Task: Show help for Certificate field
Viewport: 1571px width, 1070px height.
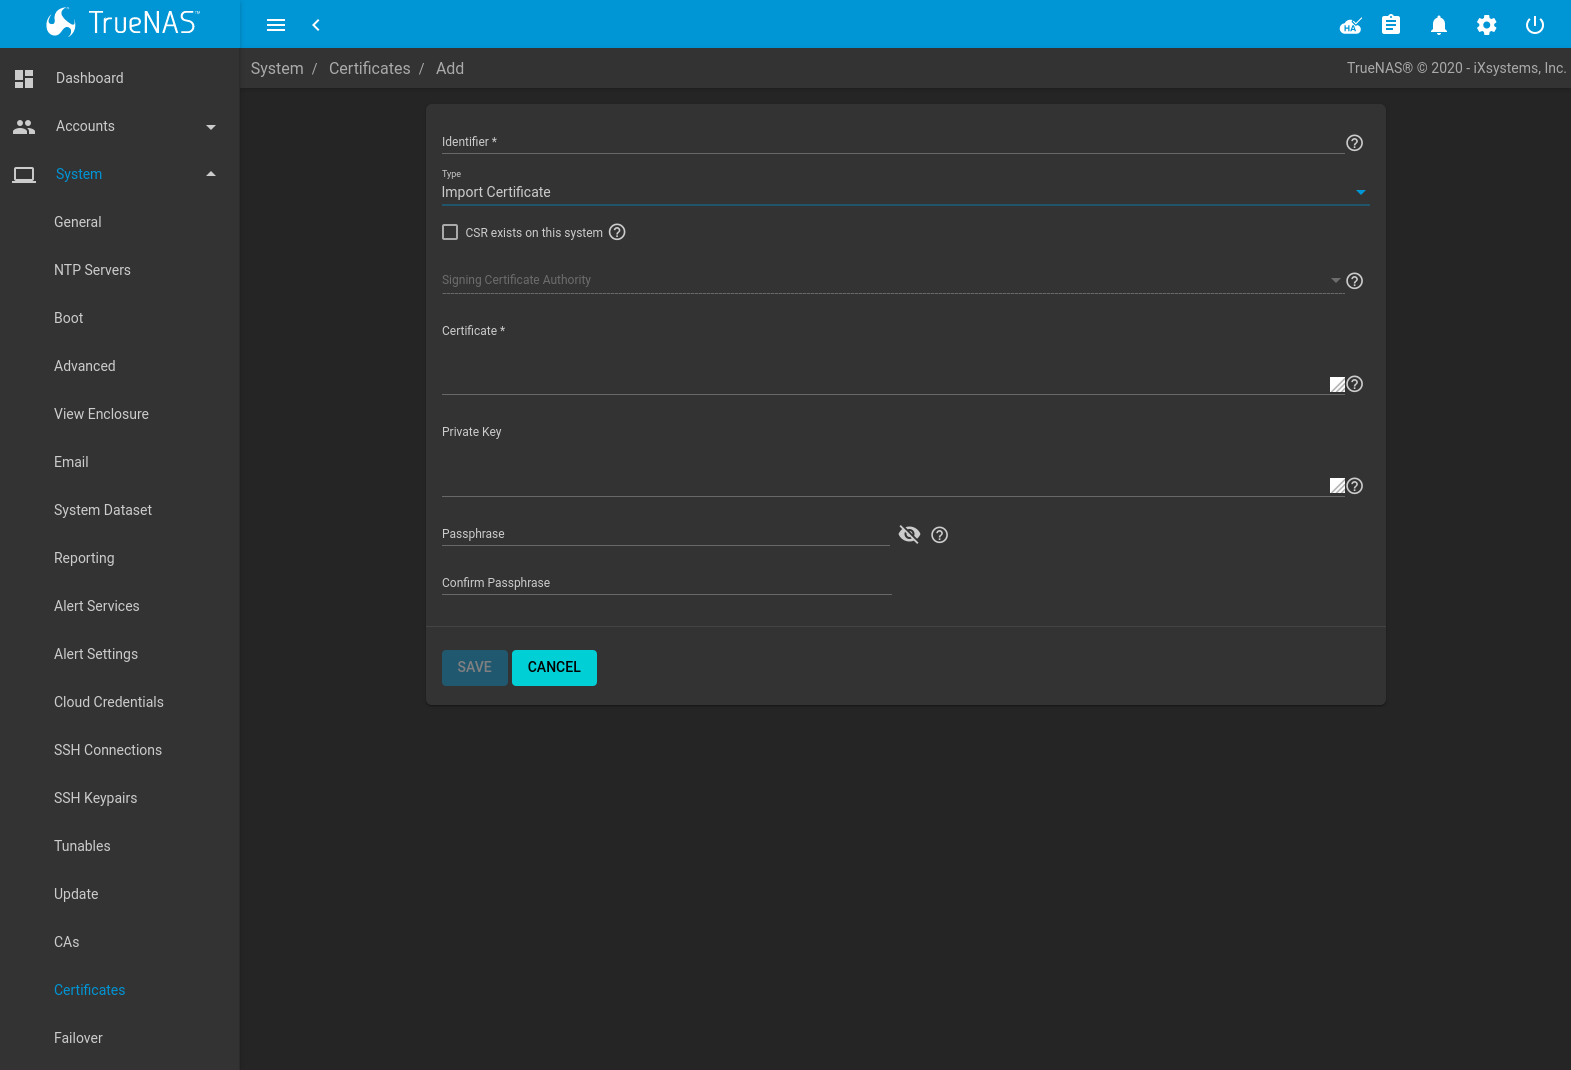Action: click(x=1355, y=384)
